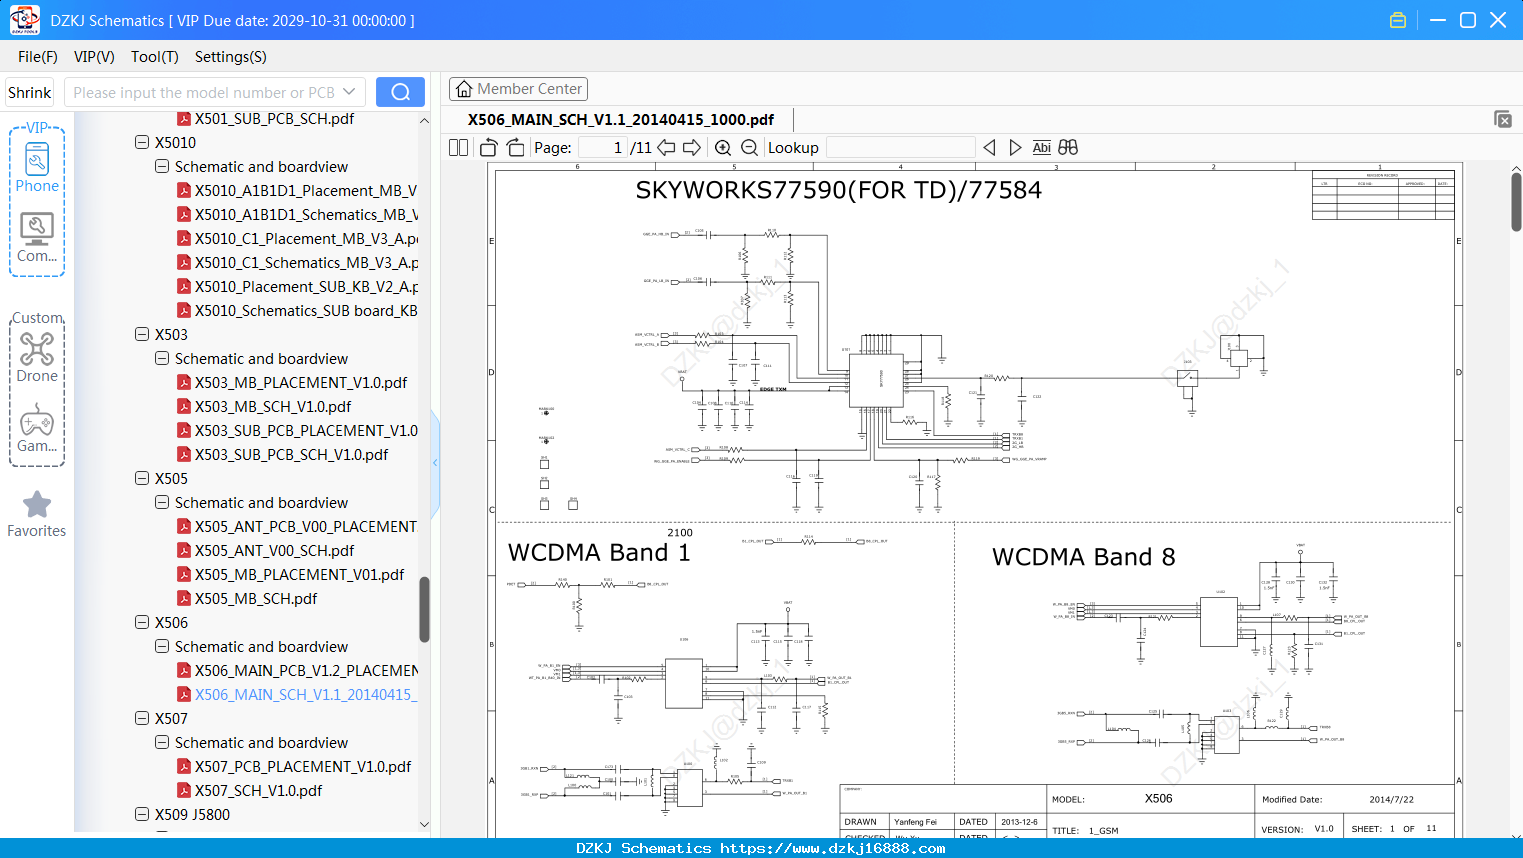The image size is (1523, 858).
Task: Toggle the two-page layout view icon
Action: tap(458, 148)
